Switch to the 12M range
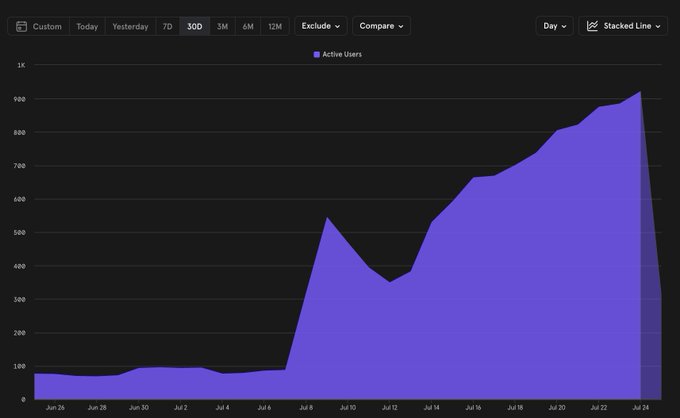This screenshot has width=680, height=418. (275, 26)
